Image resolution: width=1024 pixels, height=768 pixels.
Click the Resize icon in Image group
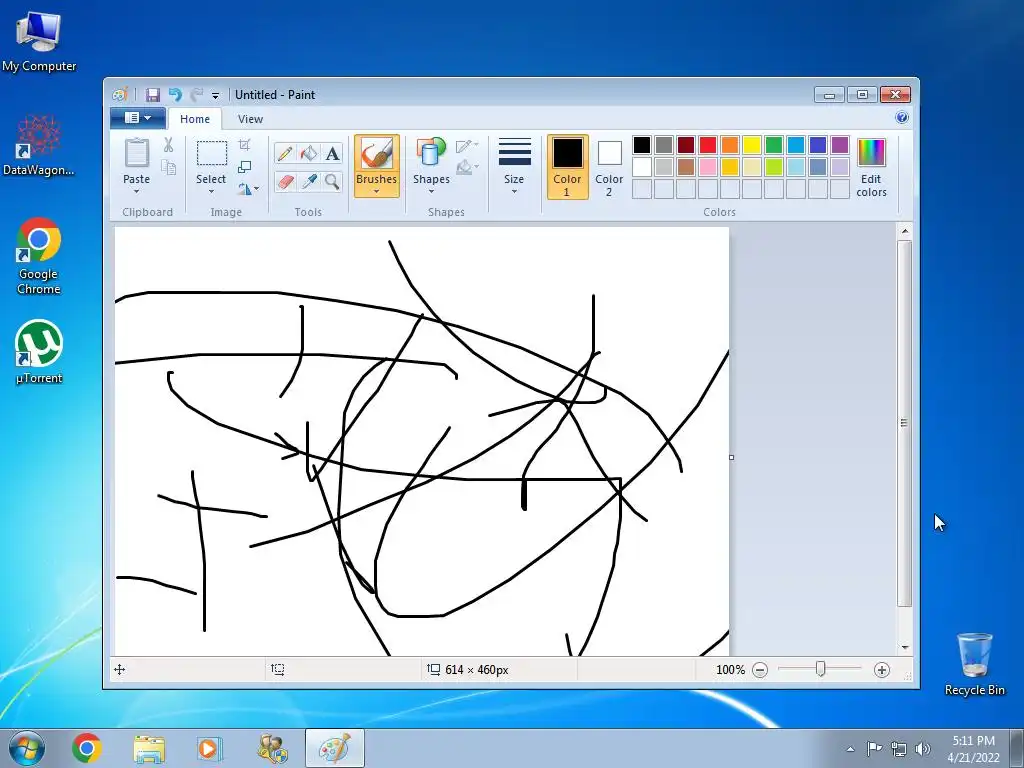click(x=244, y=167)
